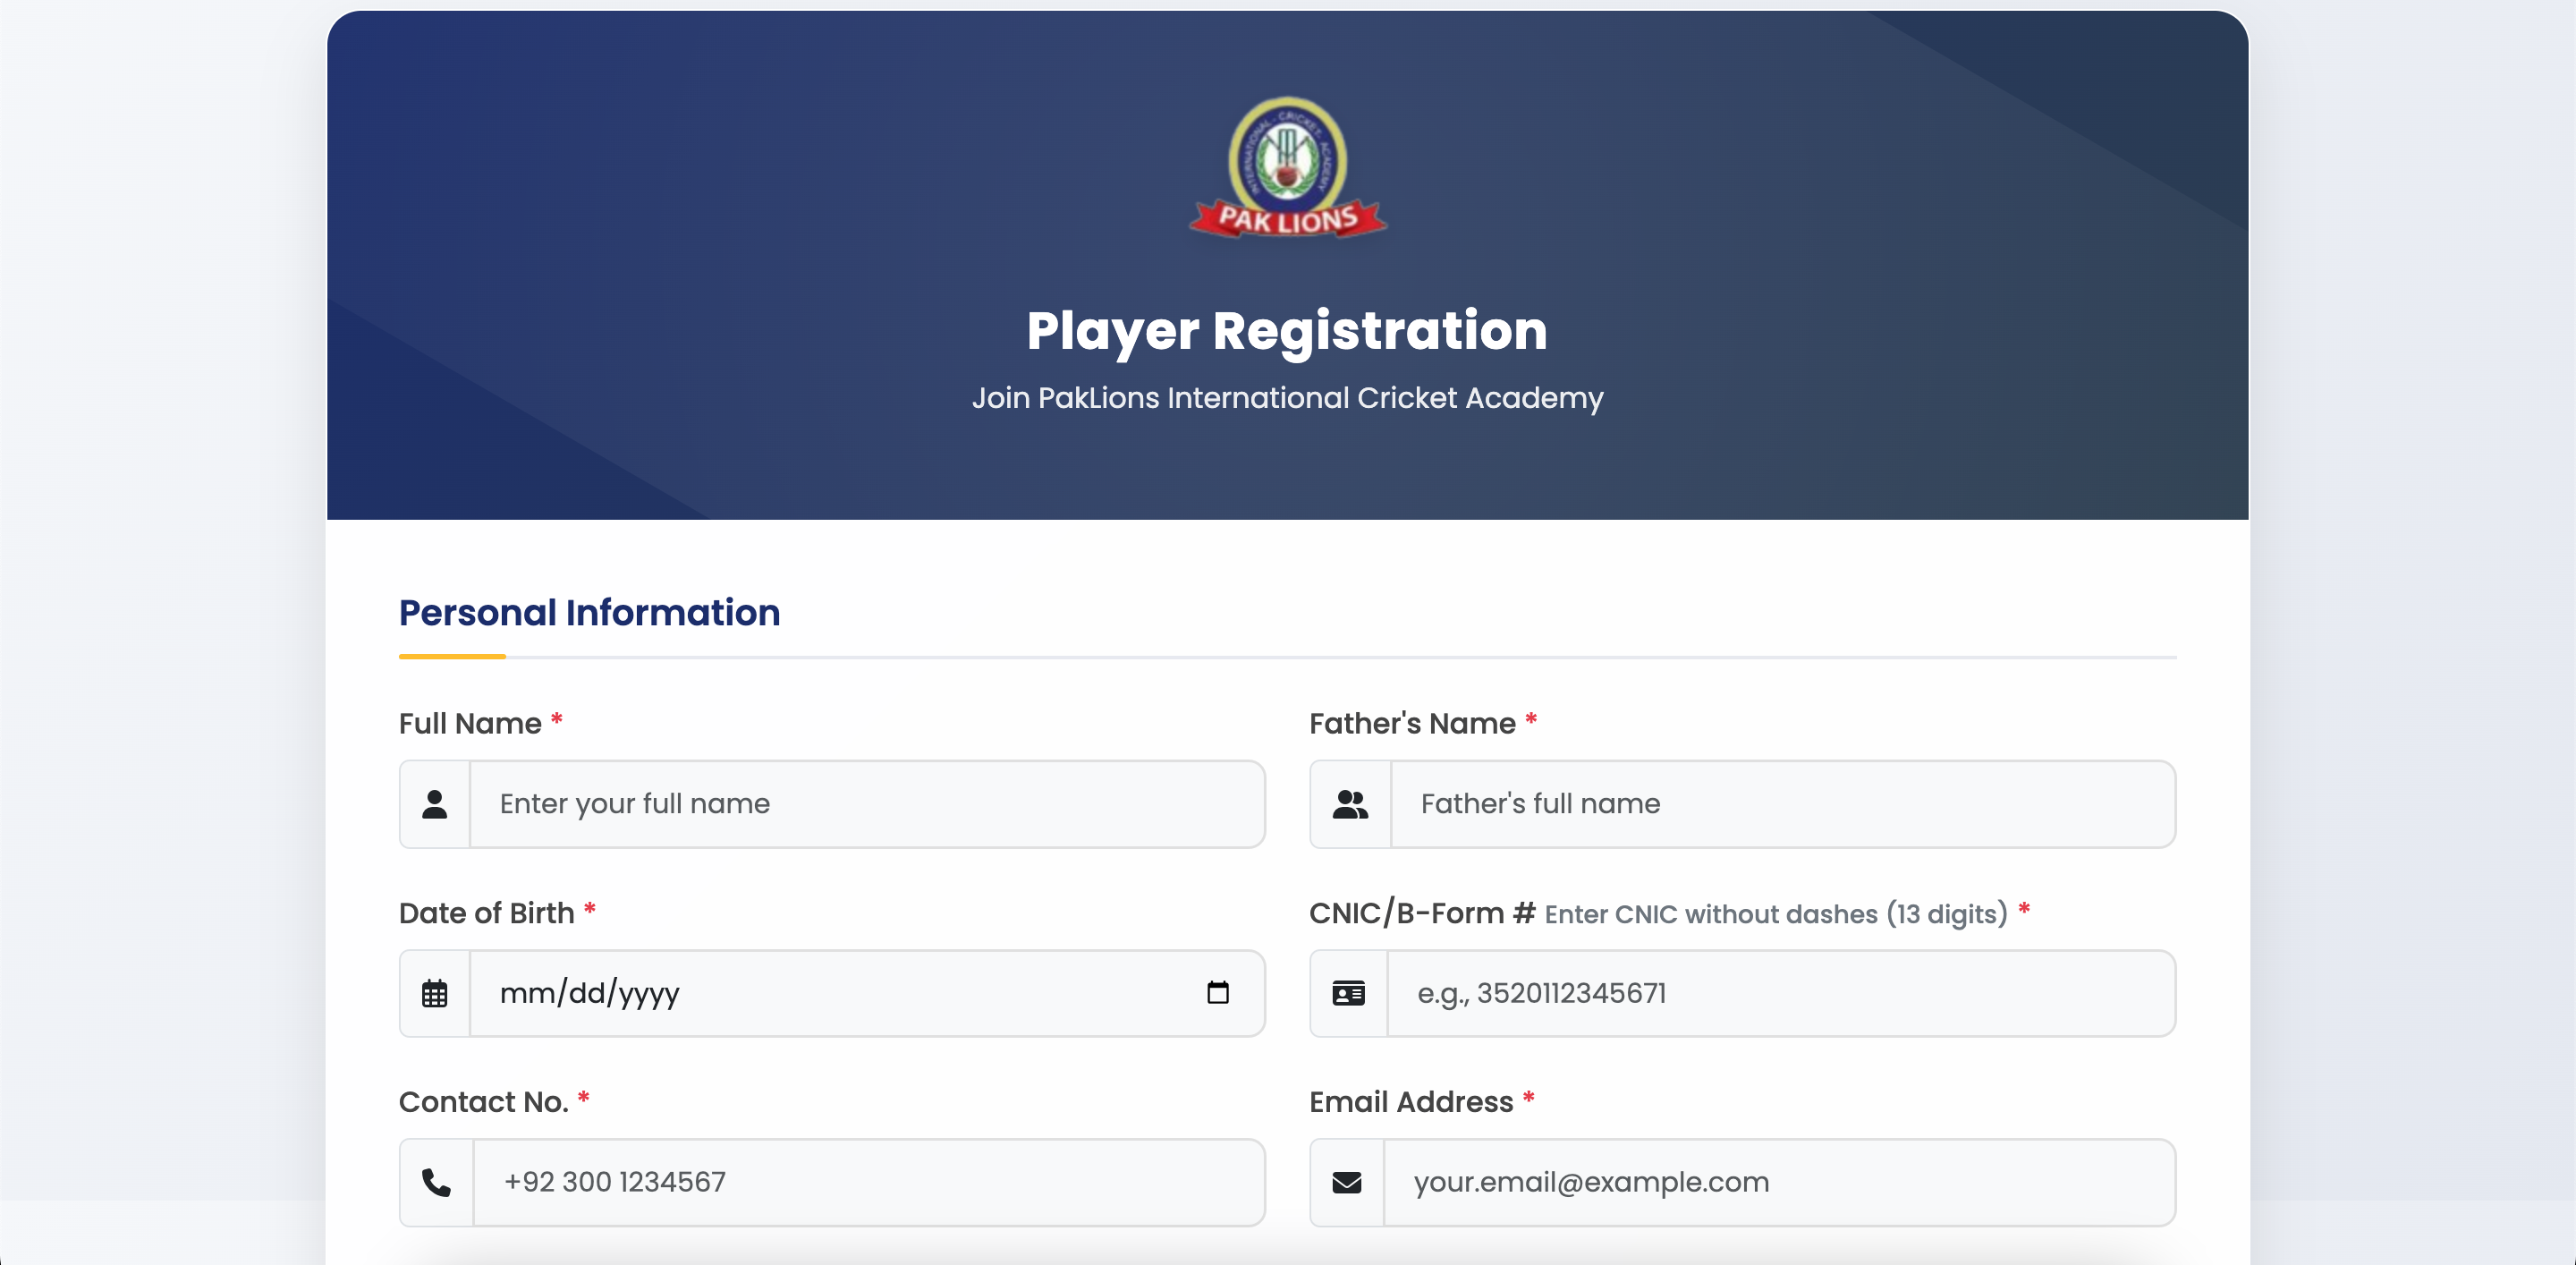Click the mm/dd/yyyy date of birth field

(800, 993)
